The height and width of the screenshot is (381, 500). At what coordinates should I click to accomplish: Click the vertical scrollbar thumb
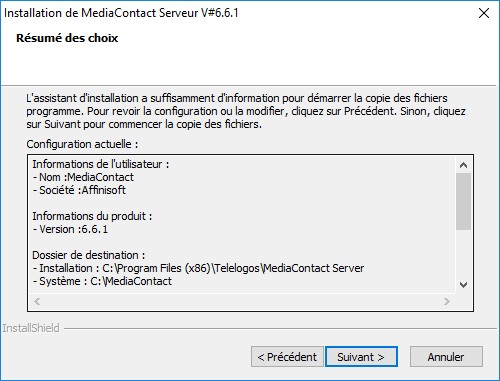pos(463,201)
